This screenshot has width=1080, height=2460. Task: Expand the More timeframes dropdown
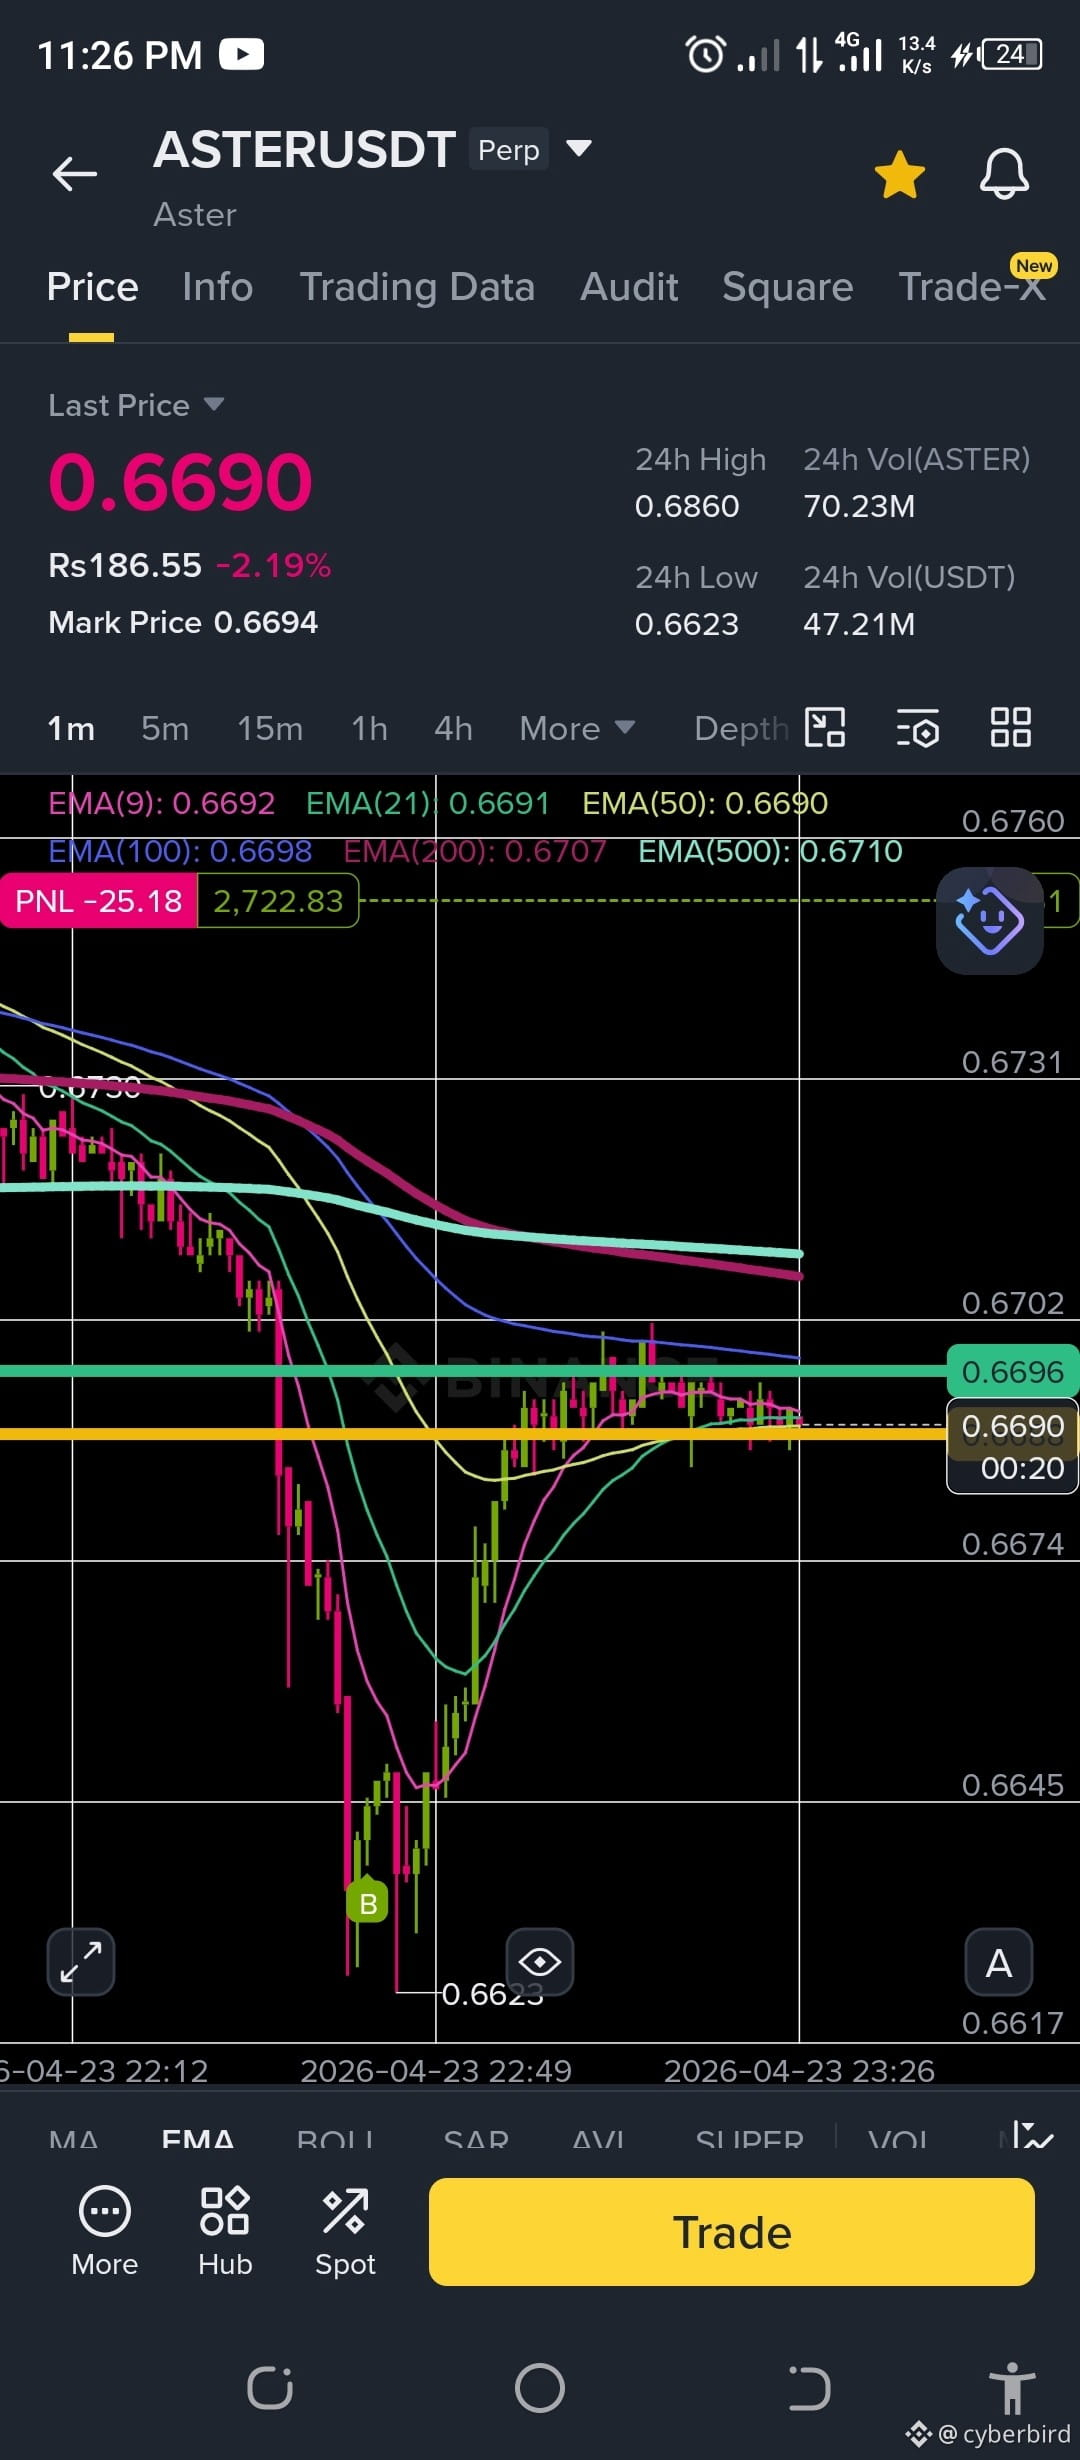point(577,729)
